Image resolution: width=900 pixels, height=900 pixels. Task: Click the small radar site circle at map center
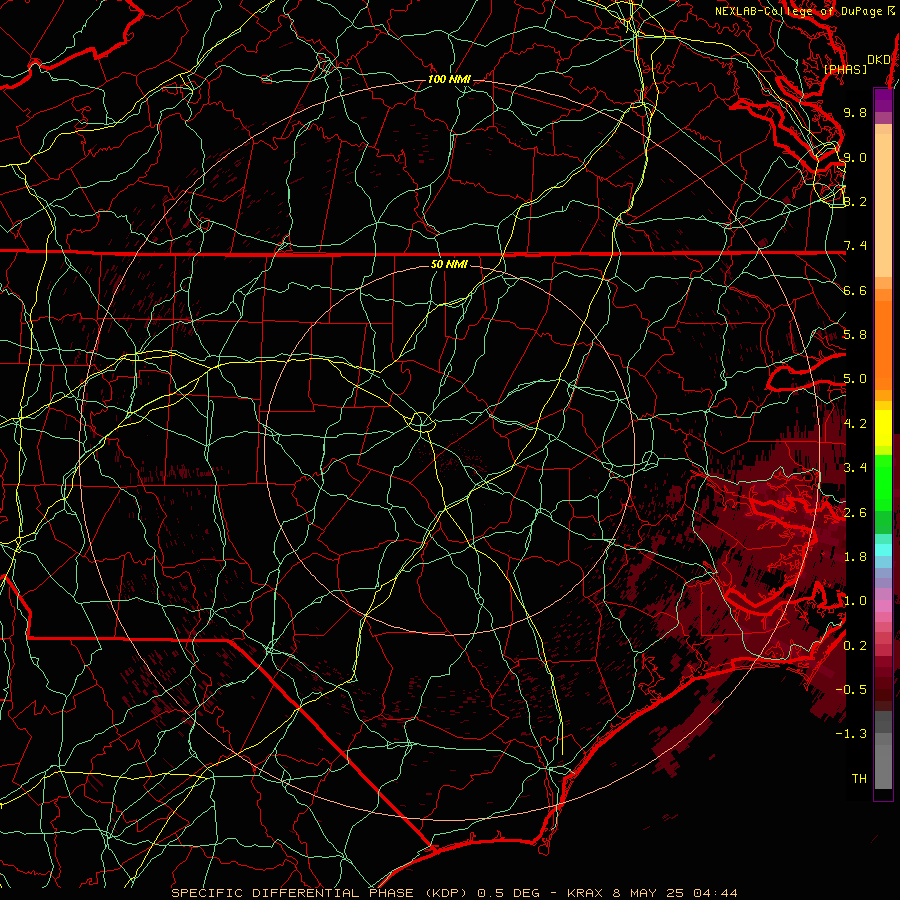click(x=421, y=422)
